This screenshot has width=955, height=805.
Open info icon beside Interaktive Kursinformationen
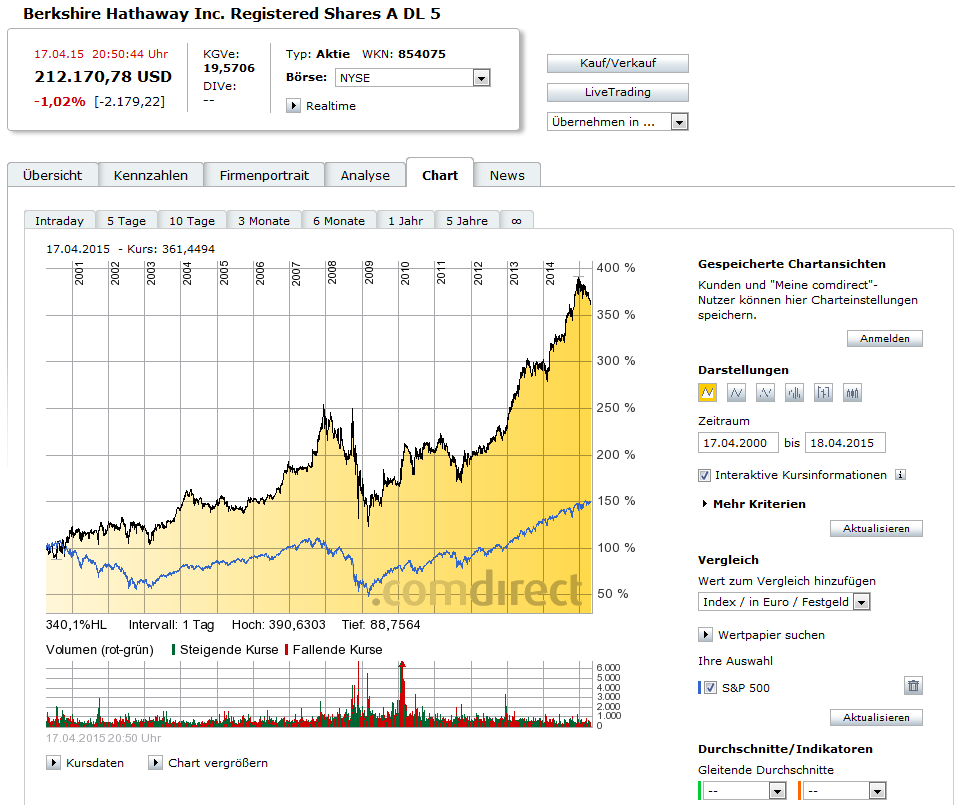pyautogui.click(x=900, y=474)
